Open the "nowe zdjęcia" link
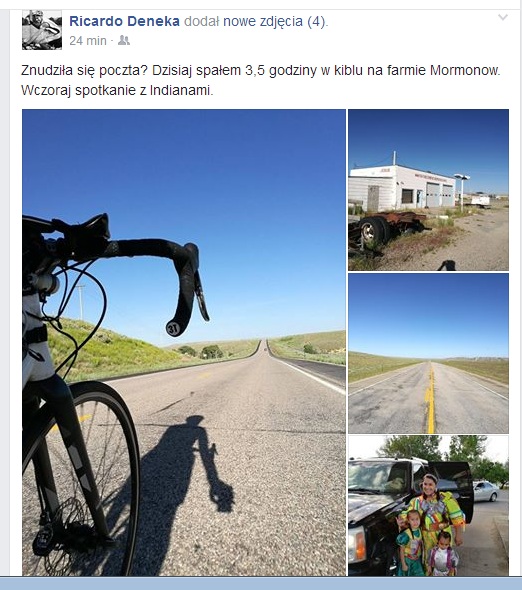Viewport: 522px width, 590px height. tap(263, 21)
